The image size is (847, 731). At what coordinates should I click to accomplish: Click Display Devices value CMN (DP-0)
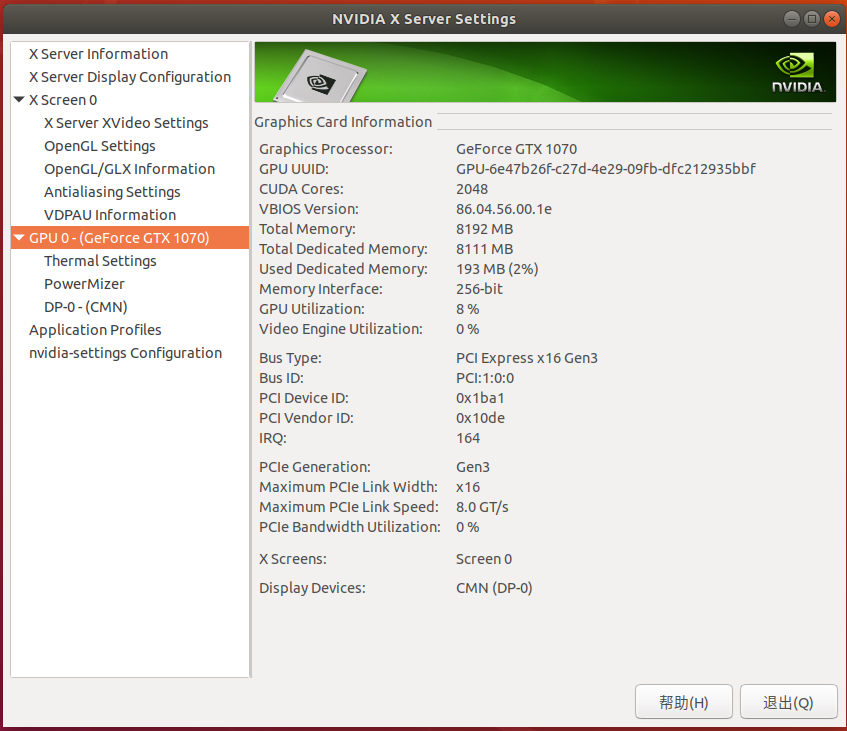(x=494, y=588)
